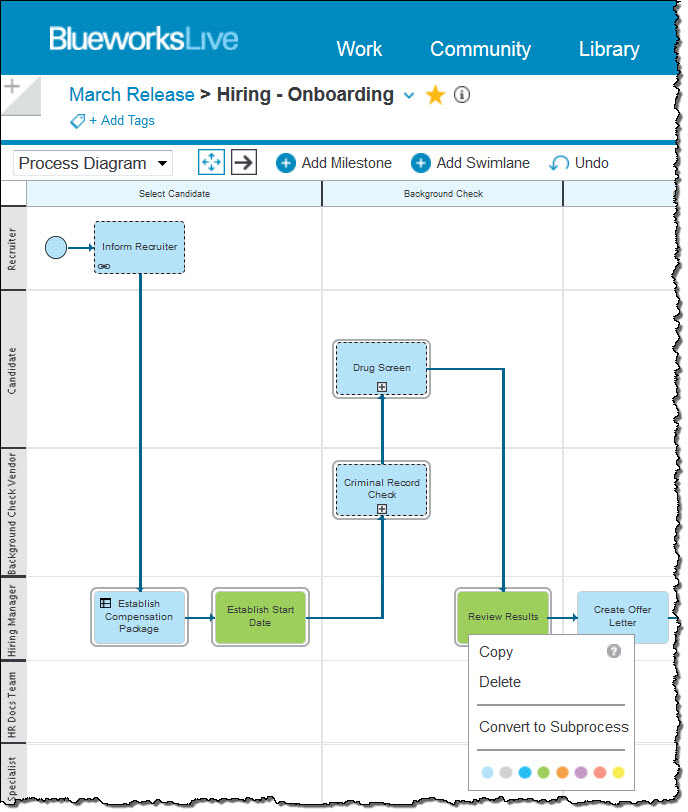This screenshot has height=812, width=688.
Task: Click the tag icon beside Add Tags
Action: (78, 121)
